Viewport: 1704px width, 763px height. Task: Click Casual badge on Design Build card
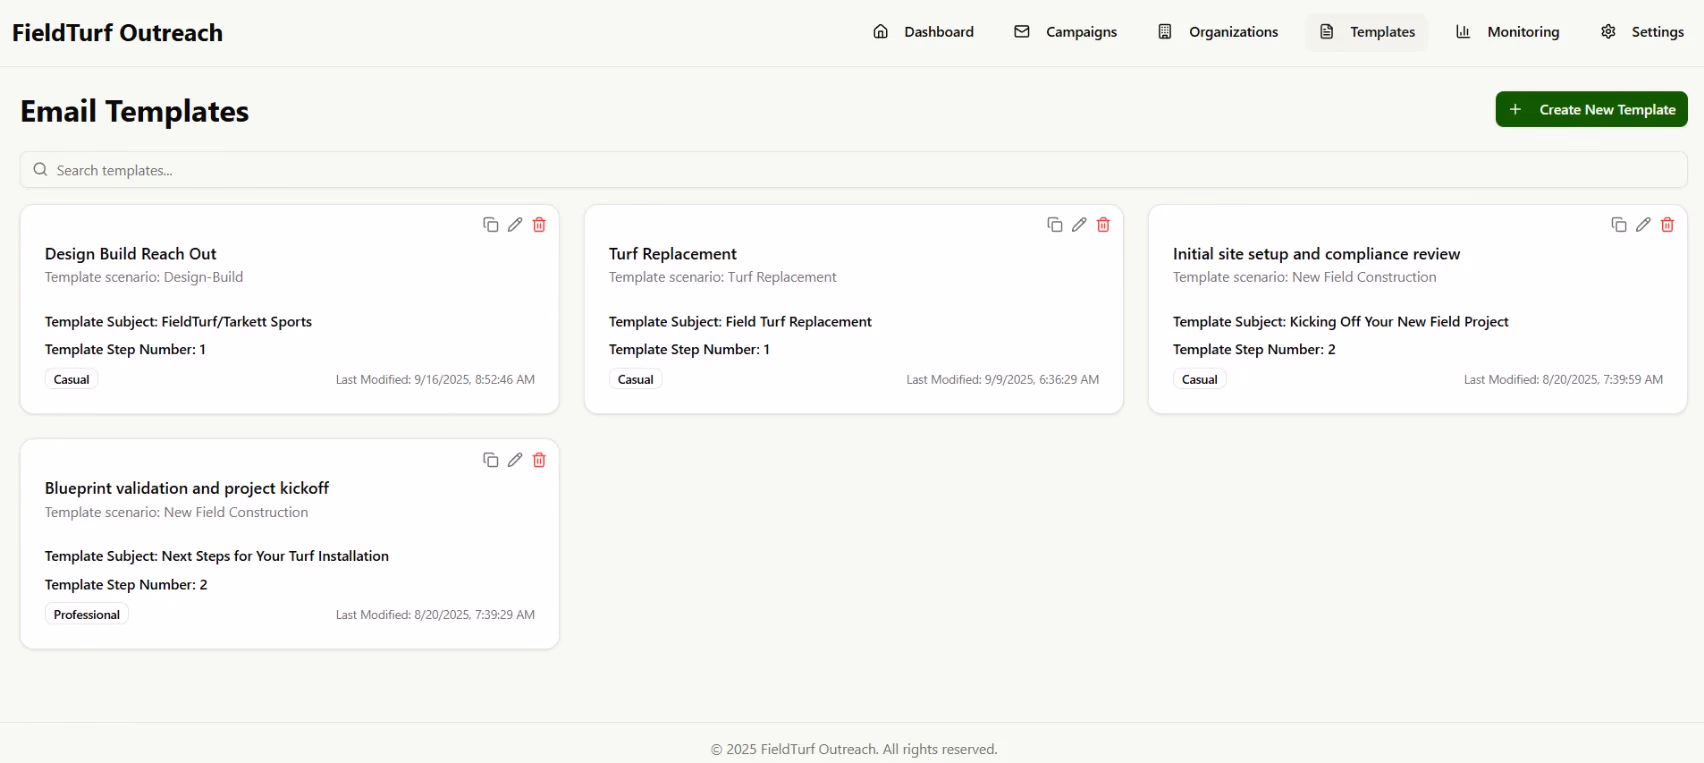coord(72,380)
